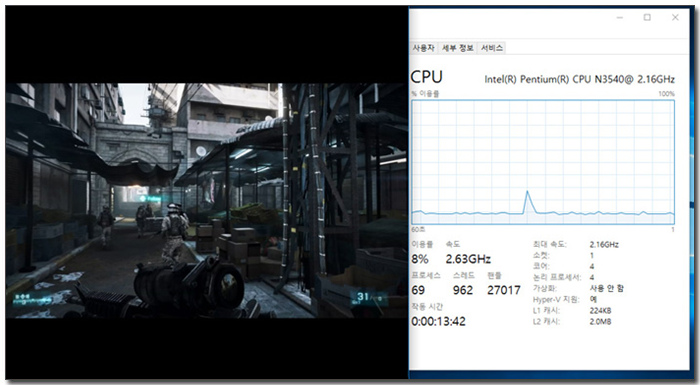Image resolution: width=700 pixels, height=385 pixels.
Task: Click the 27017 handle count
Action: tap(504, 290)
